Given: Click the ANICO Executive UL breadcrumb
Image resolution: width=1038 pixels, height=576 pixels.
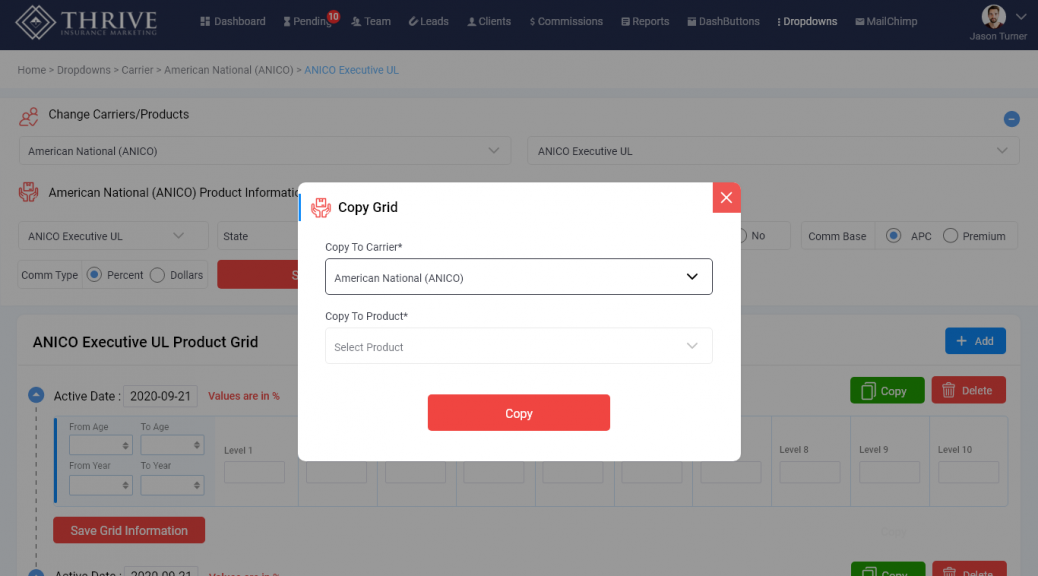Looking at the screenshot, I should point(352,70).
